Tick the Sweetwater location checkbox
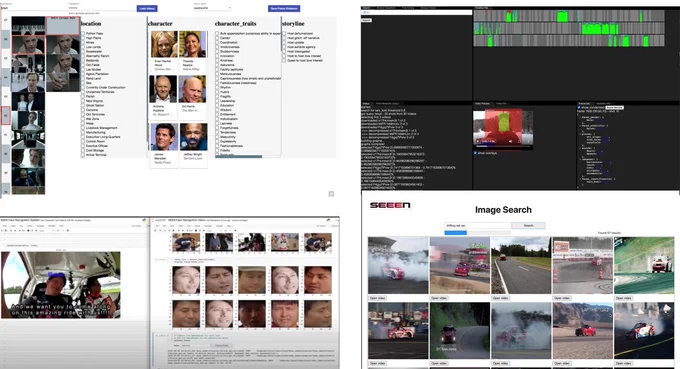The height and width of the screenshot is (369, 680). (83, 51)
